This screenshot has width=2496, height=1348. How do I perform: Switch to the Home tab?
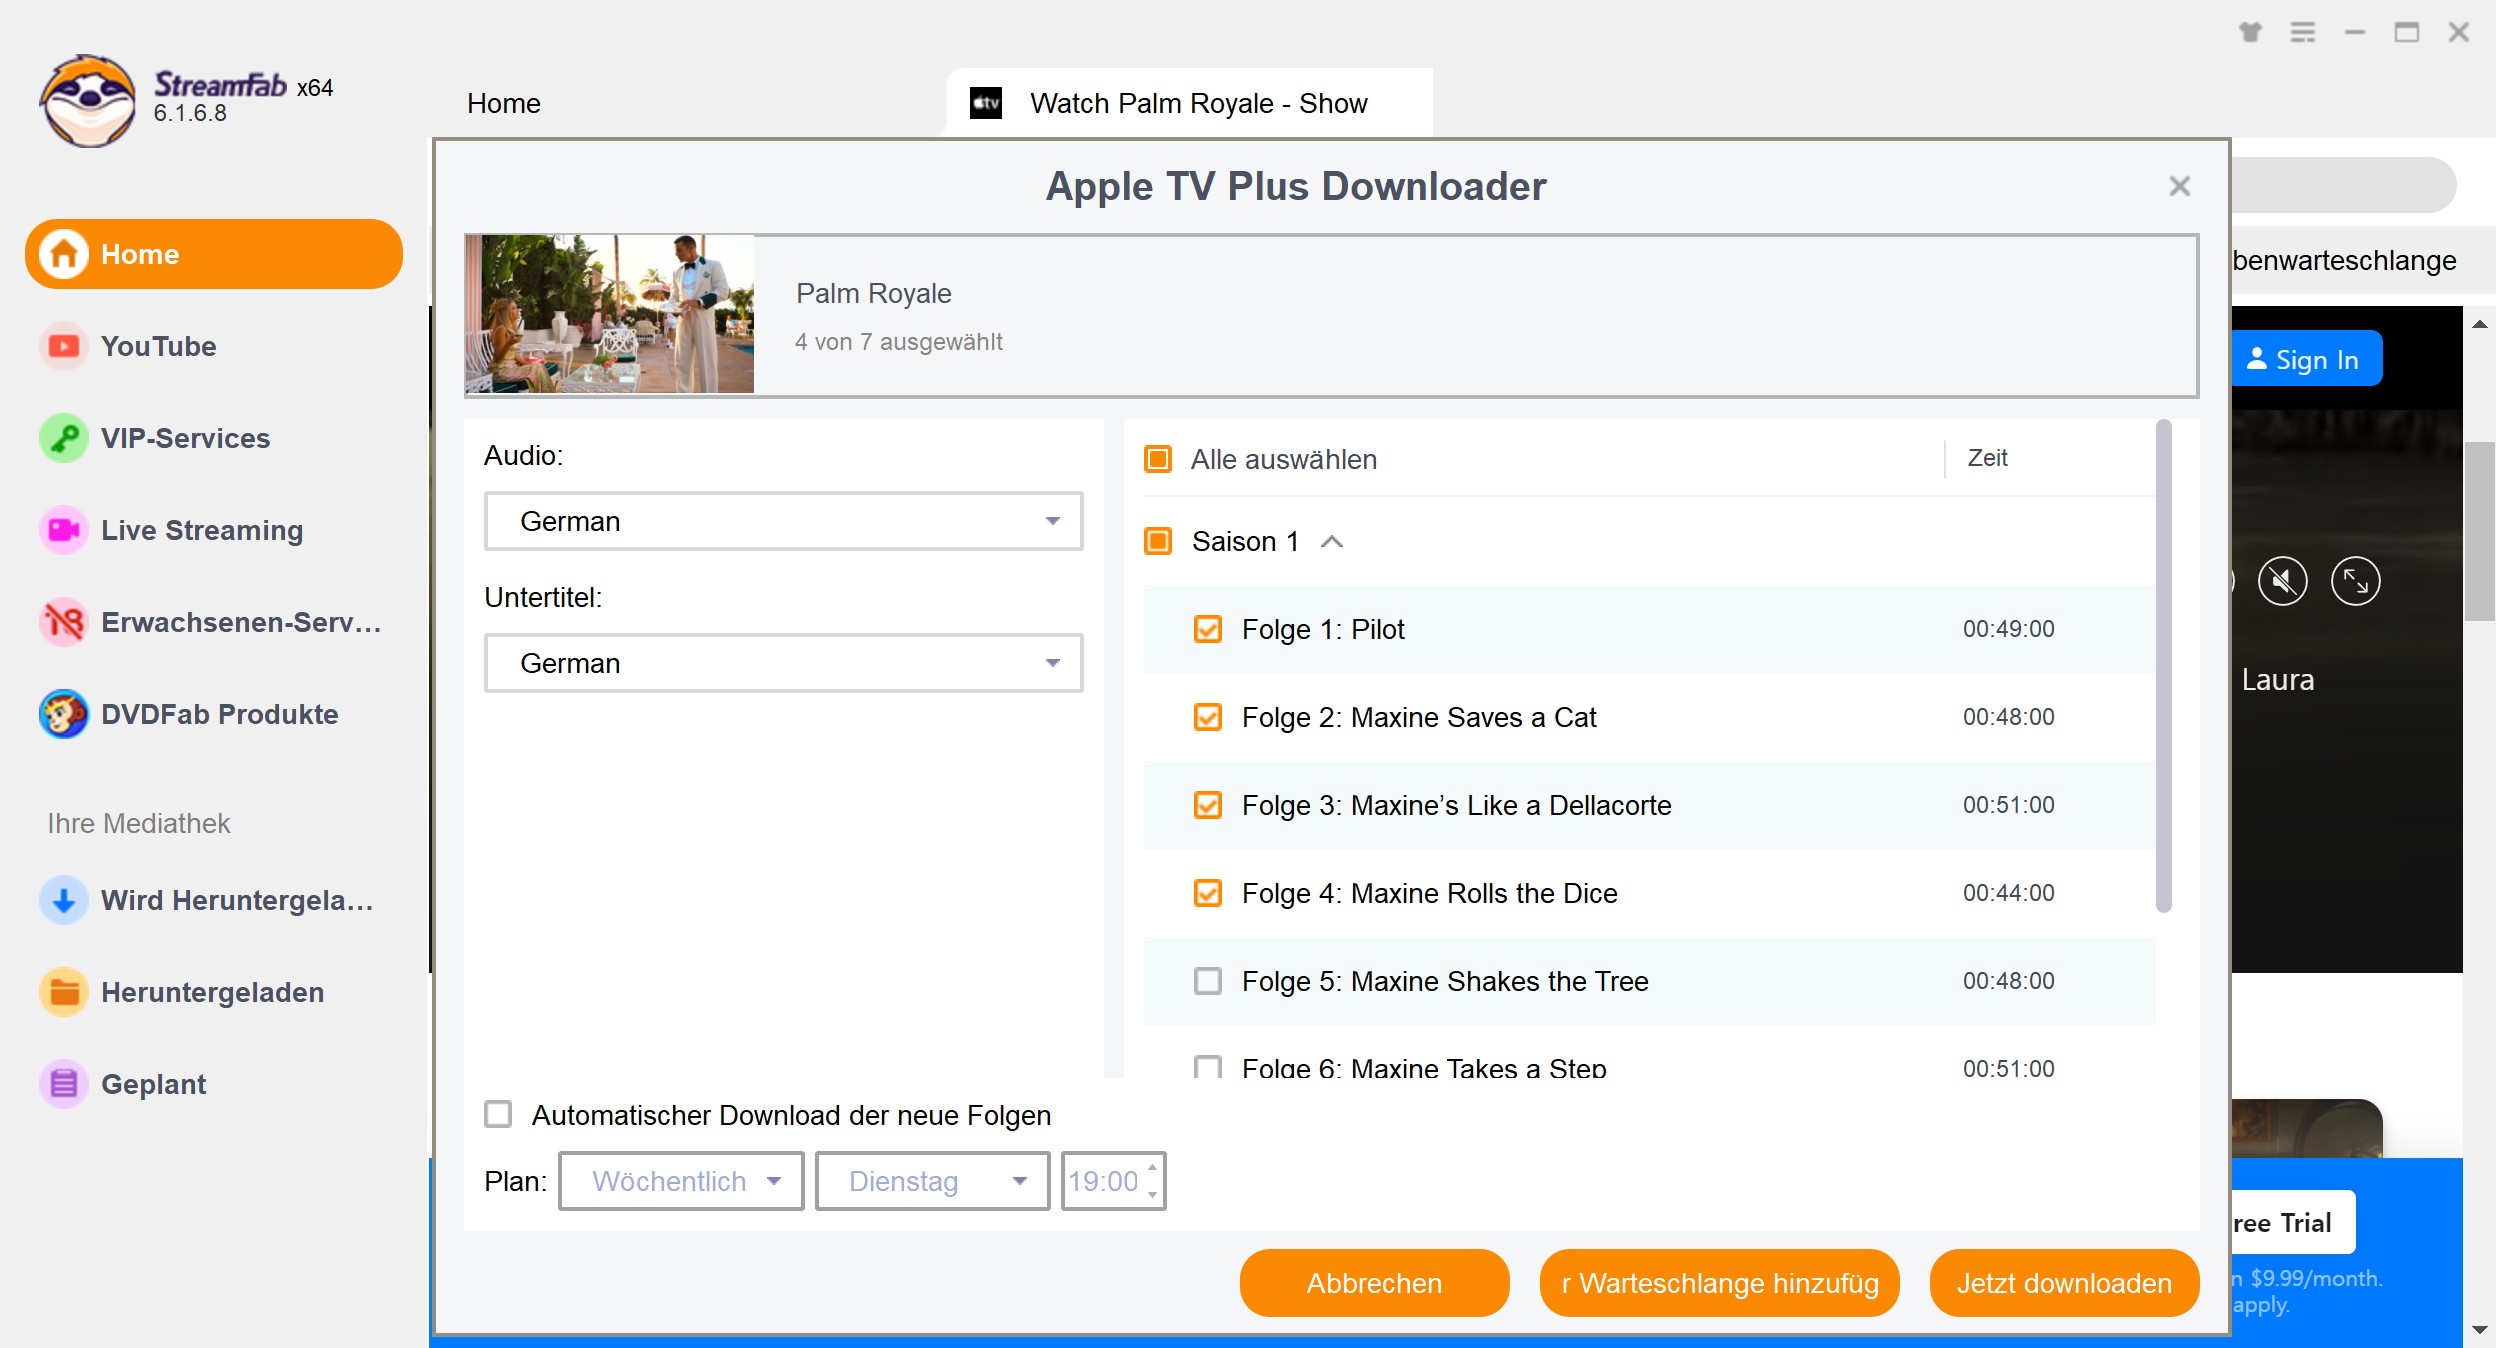coord(504,103)
